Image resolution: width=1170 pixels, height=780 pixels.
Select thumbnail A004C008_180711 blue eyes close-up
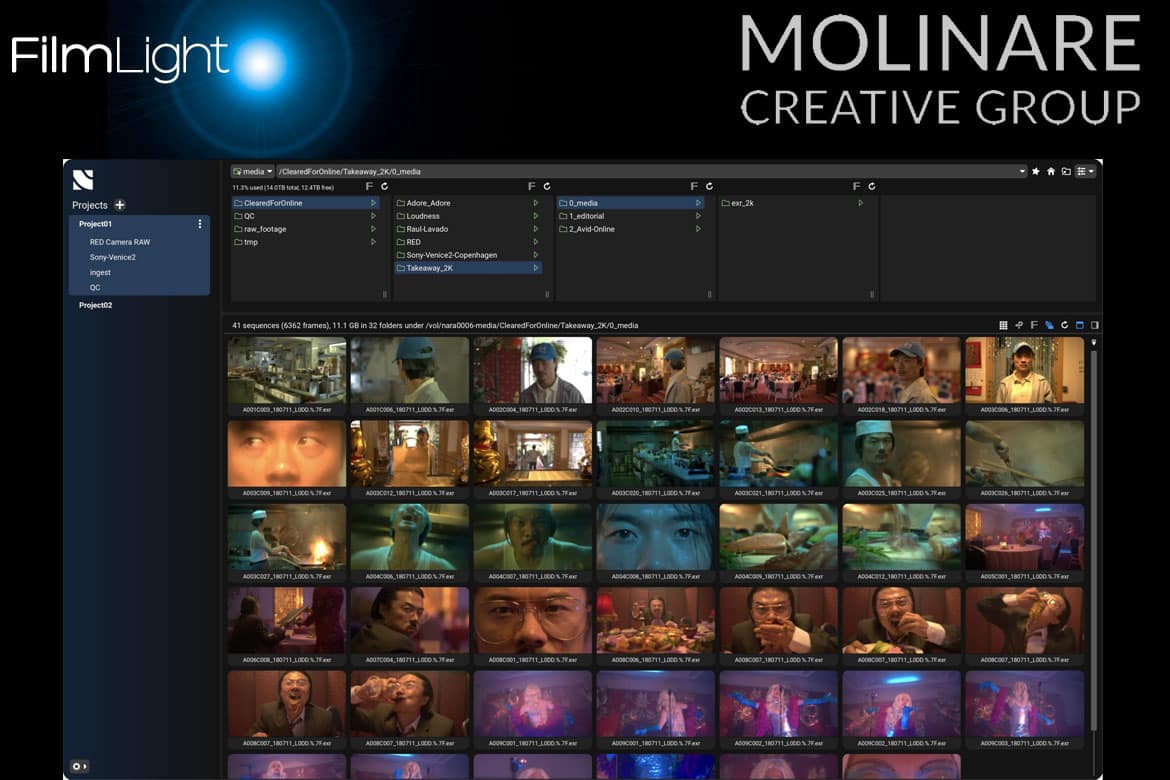[x=655, y=543]
